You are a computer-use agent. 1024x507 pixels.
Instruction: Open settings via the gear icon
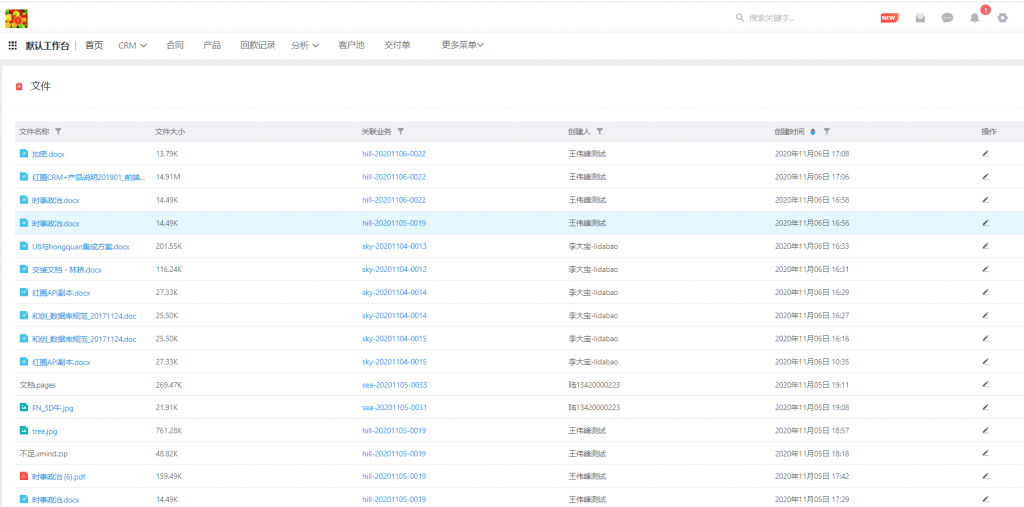(1002, 18)
